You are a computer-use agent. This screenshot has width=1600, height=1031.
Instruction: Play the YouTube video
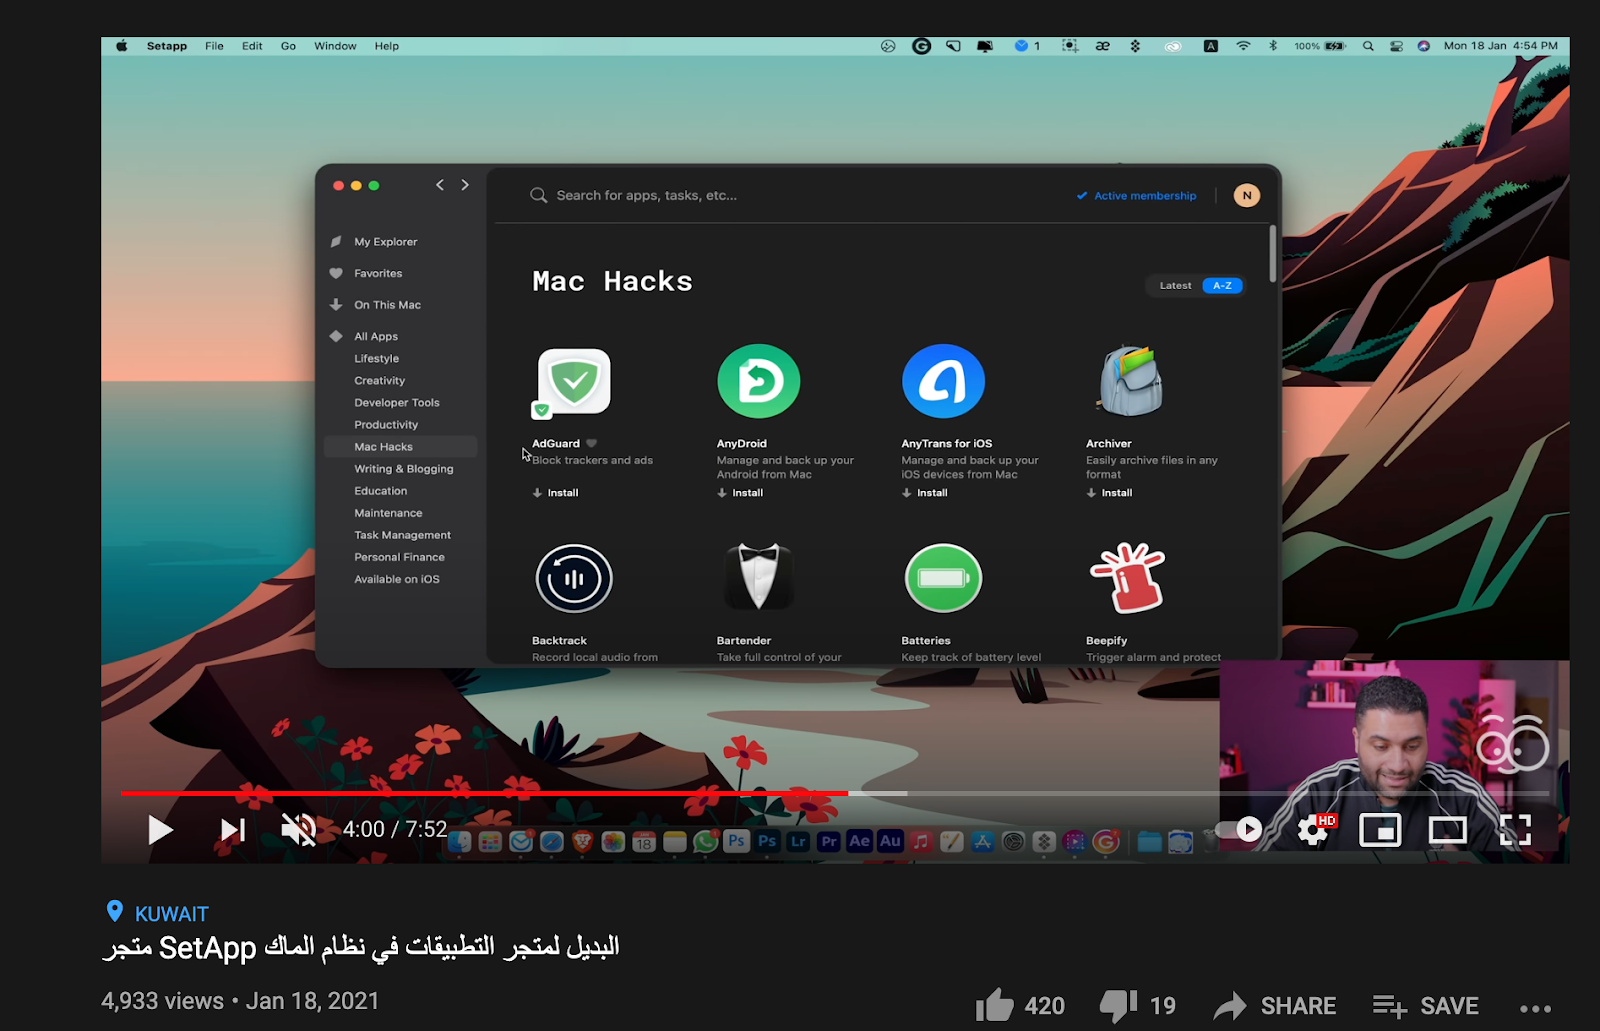(x=160, y=830)
